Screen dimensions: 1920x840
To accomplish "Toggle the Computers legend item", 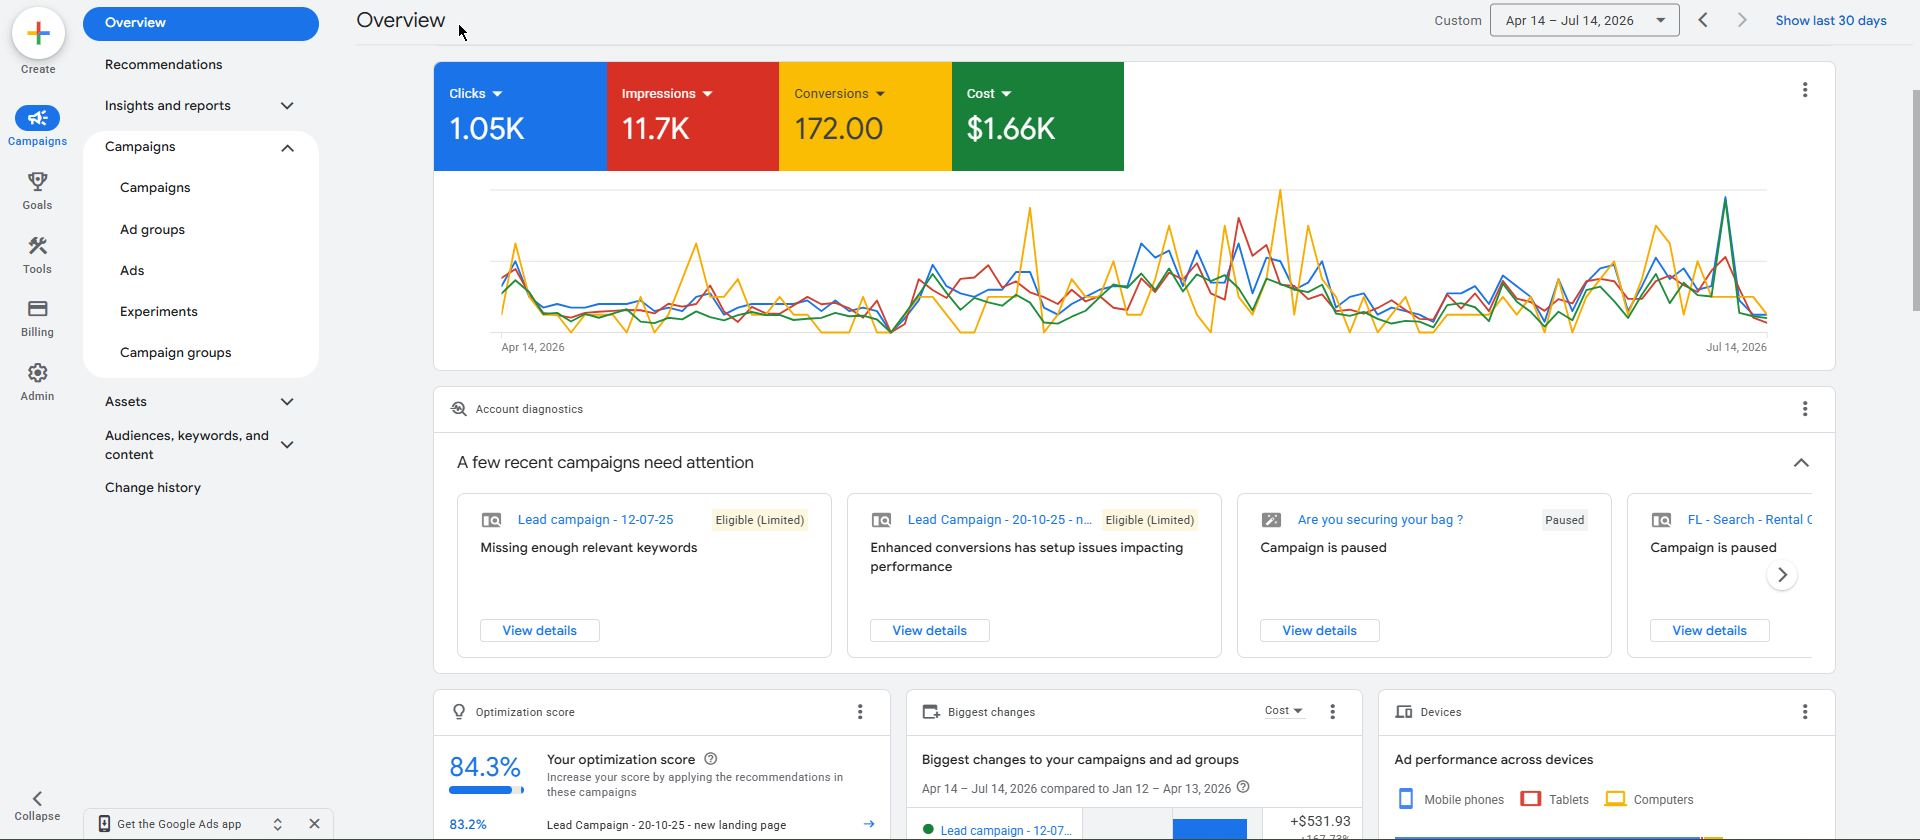I will click(x=1648, y=799).
